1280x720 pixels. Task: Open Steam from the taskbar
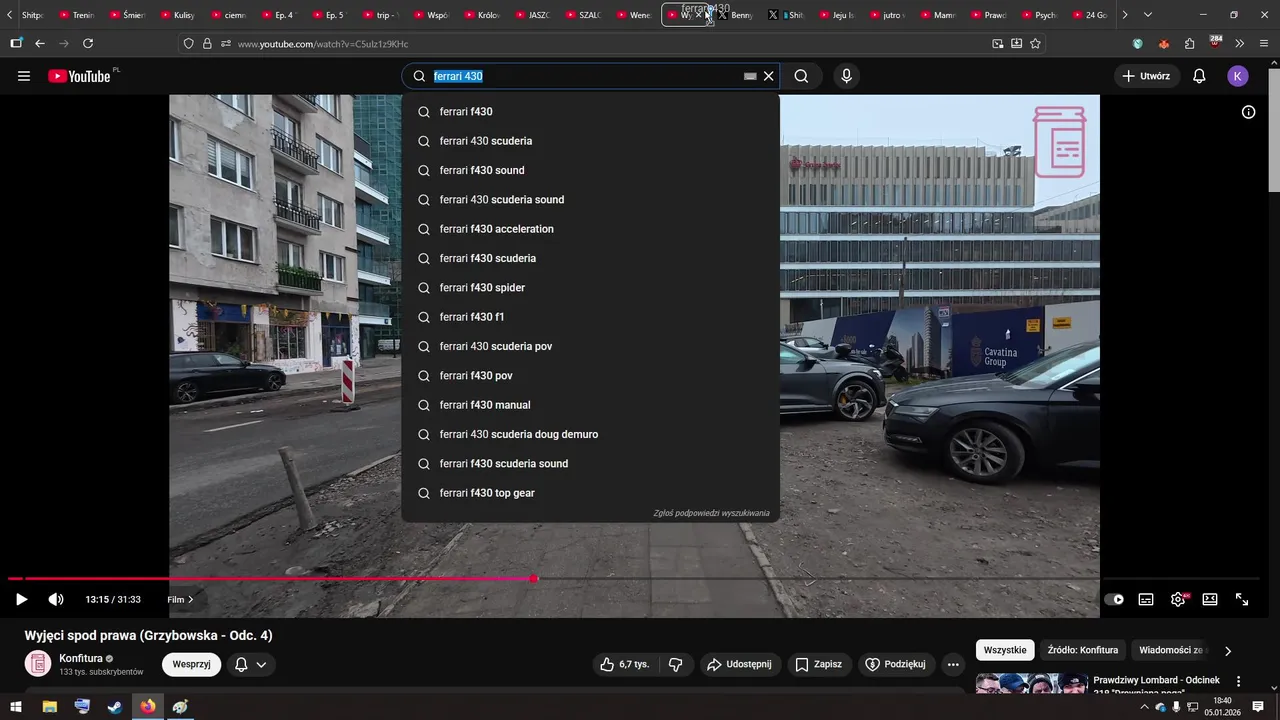(115, 707)
